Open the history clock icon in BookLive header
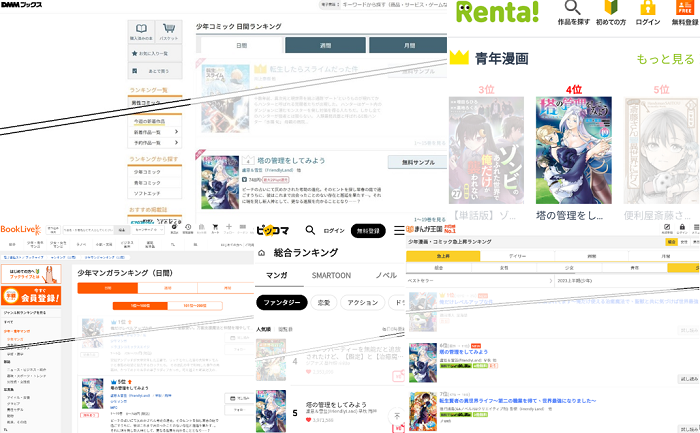Viewport: 700px width, 433px height. [188, 229]
